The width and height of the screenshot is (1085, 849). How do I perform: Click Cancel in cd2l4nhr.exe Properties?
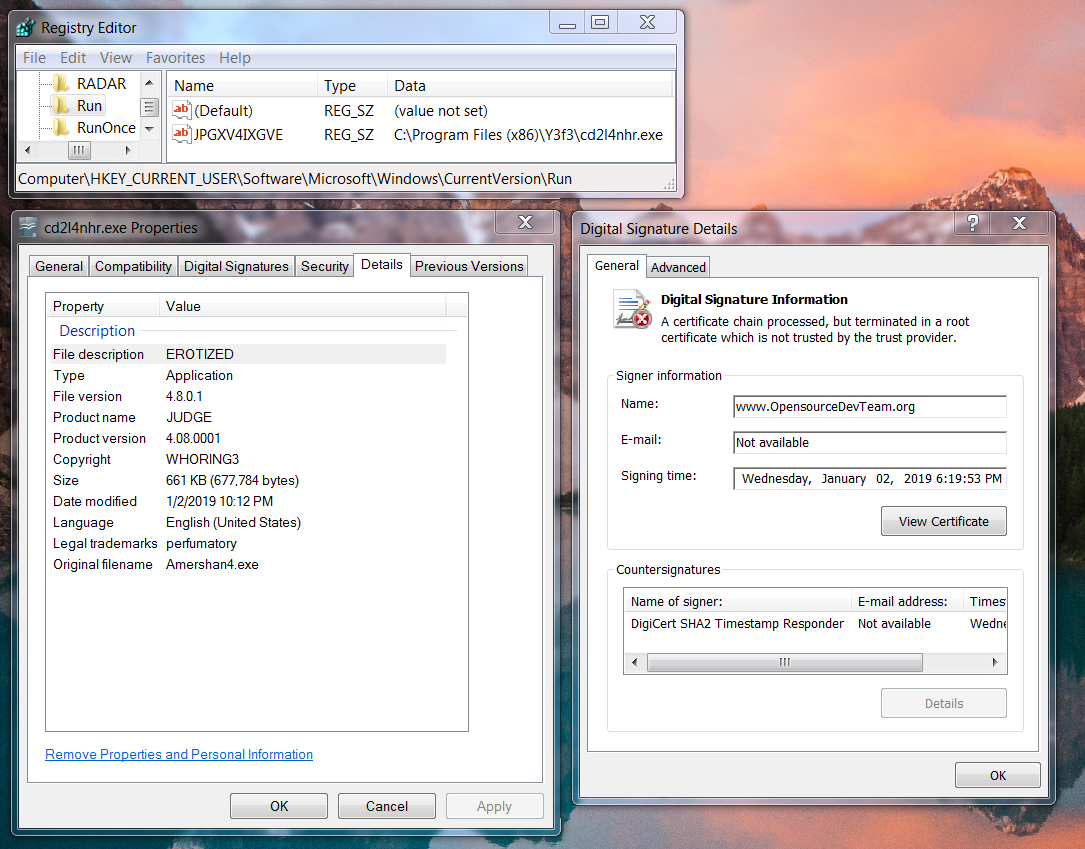[x=387, y=806]
